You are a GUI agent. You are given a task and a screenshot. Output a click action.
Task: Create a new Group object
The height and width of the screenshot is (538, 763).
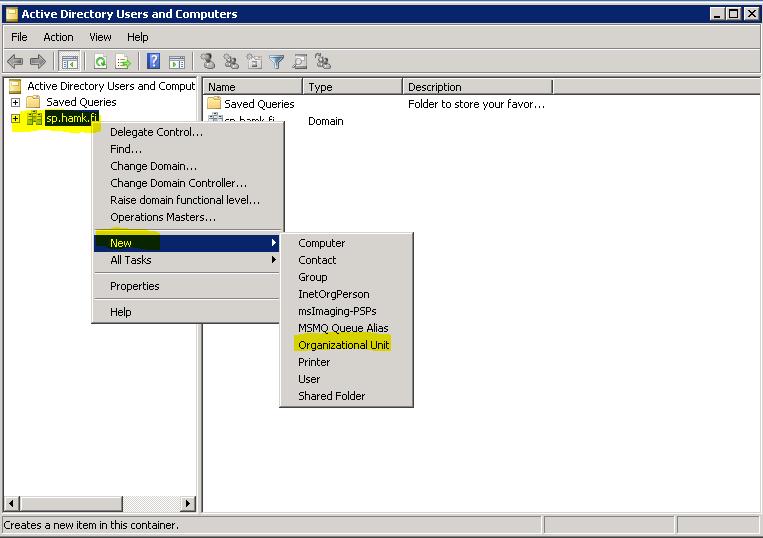click(x=346, y=277)
